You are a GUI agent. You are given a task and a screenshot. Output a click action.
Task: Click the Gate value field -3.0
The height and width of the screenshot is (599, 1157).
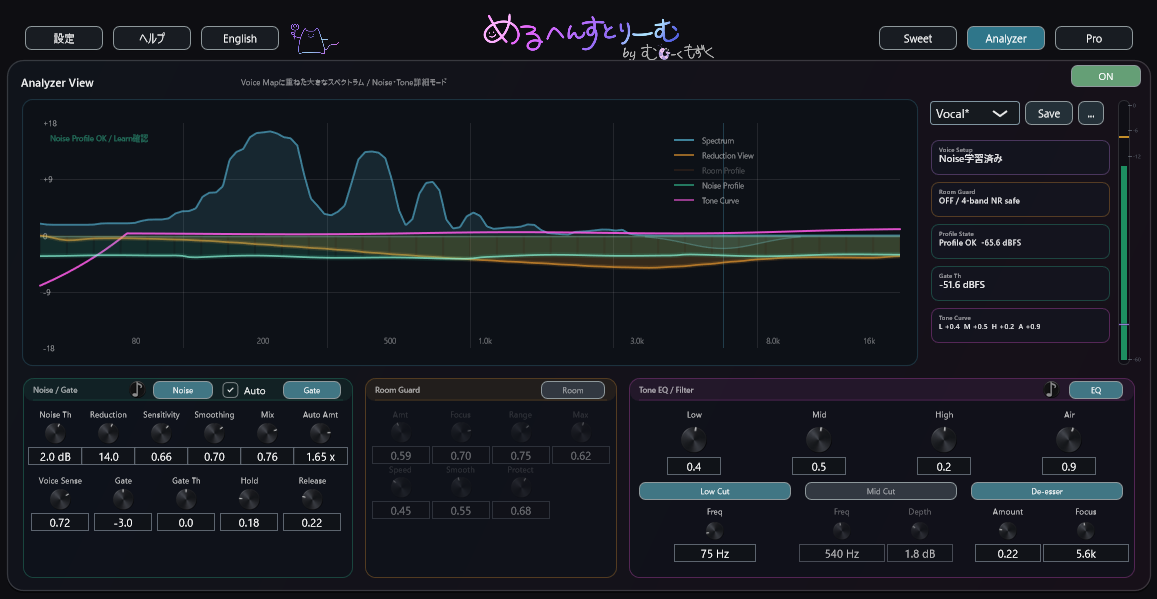coord(122,522)
